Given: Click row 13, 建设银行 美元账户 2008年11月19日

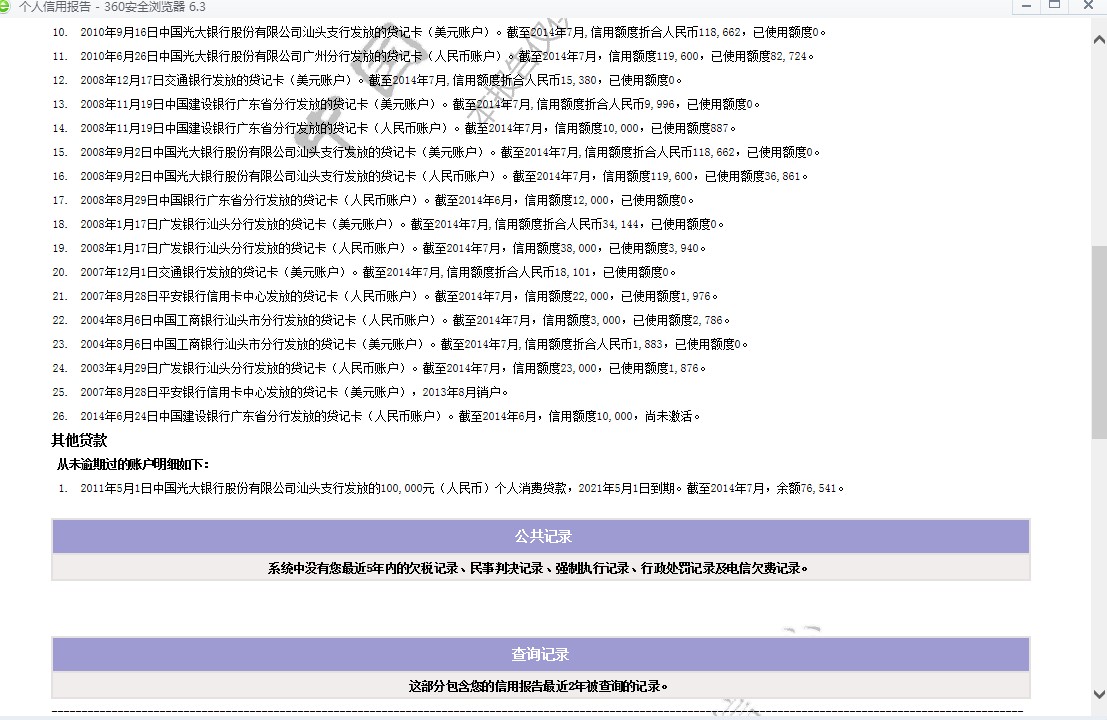Looking at the screenshot, I should (406, 104).
